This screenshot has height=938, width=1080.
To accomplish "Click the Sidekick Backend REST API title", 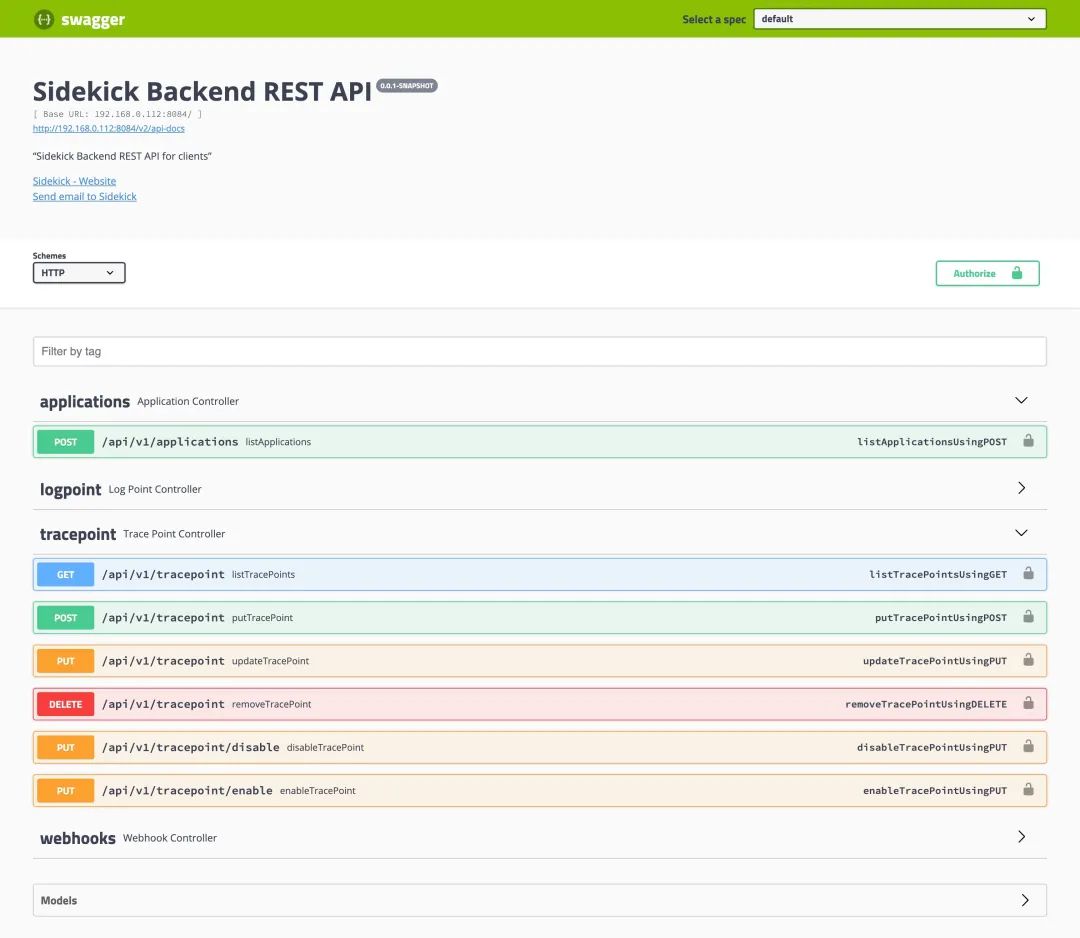I will (202, 92).
